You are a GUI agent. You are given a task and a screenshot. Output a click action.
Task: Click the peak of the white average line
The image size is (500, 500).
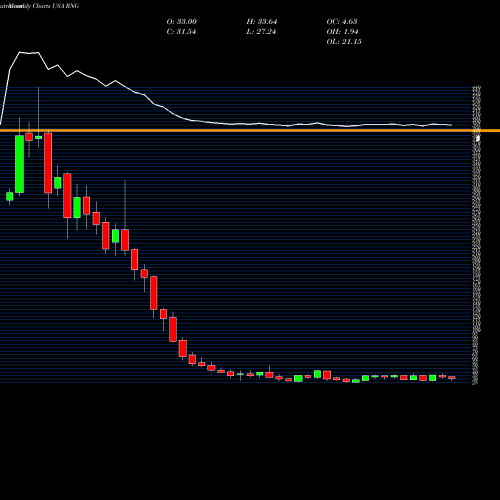[x=20, y=52]
